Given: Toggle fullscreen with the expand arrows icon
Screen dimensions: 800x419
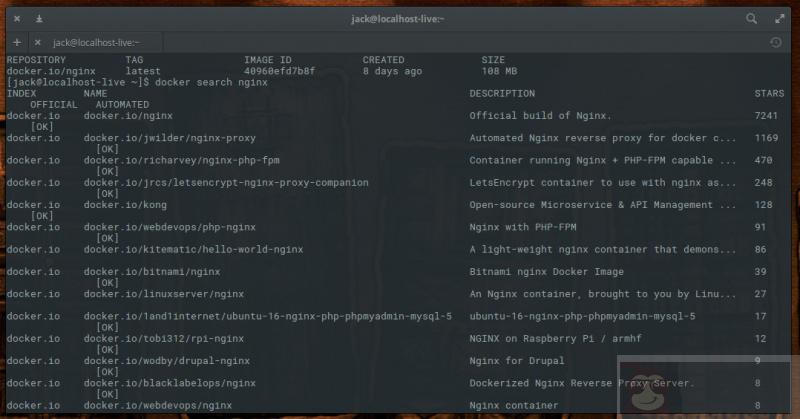Looking at the screenshot, I should click(x=780, y=19).
